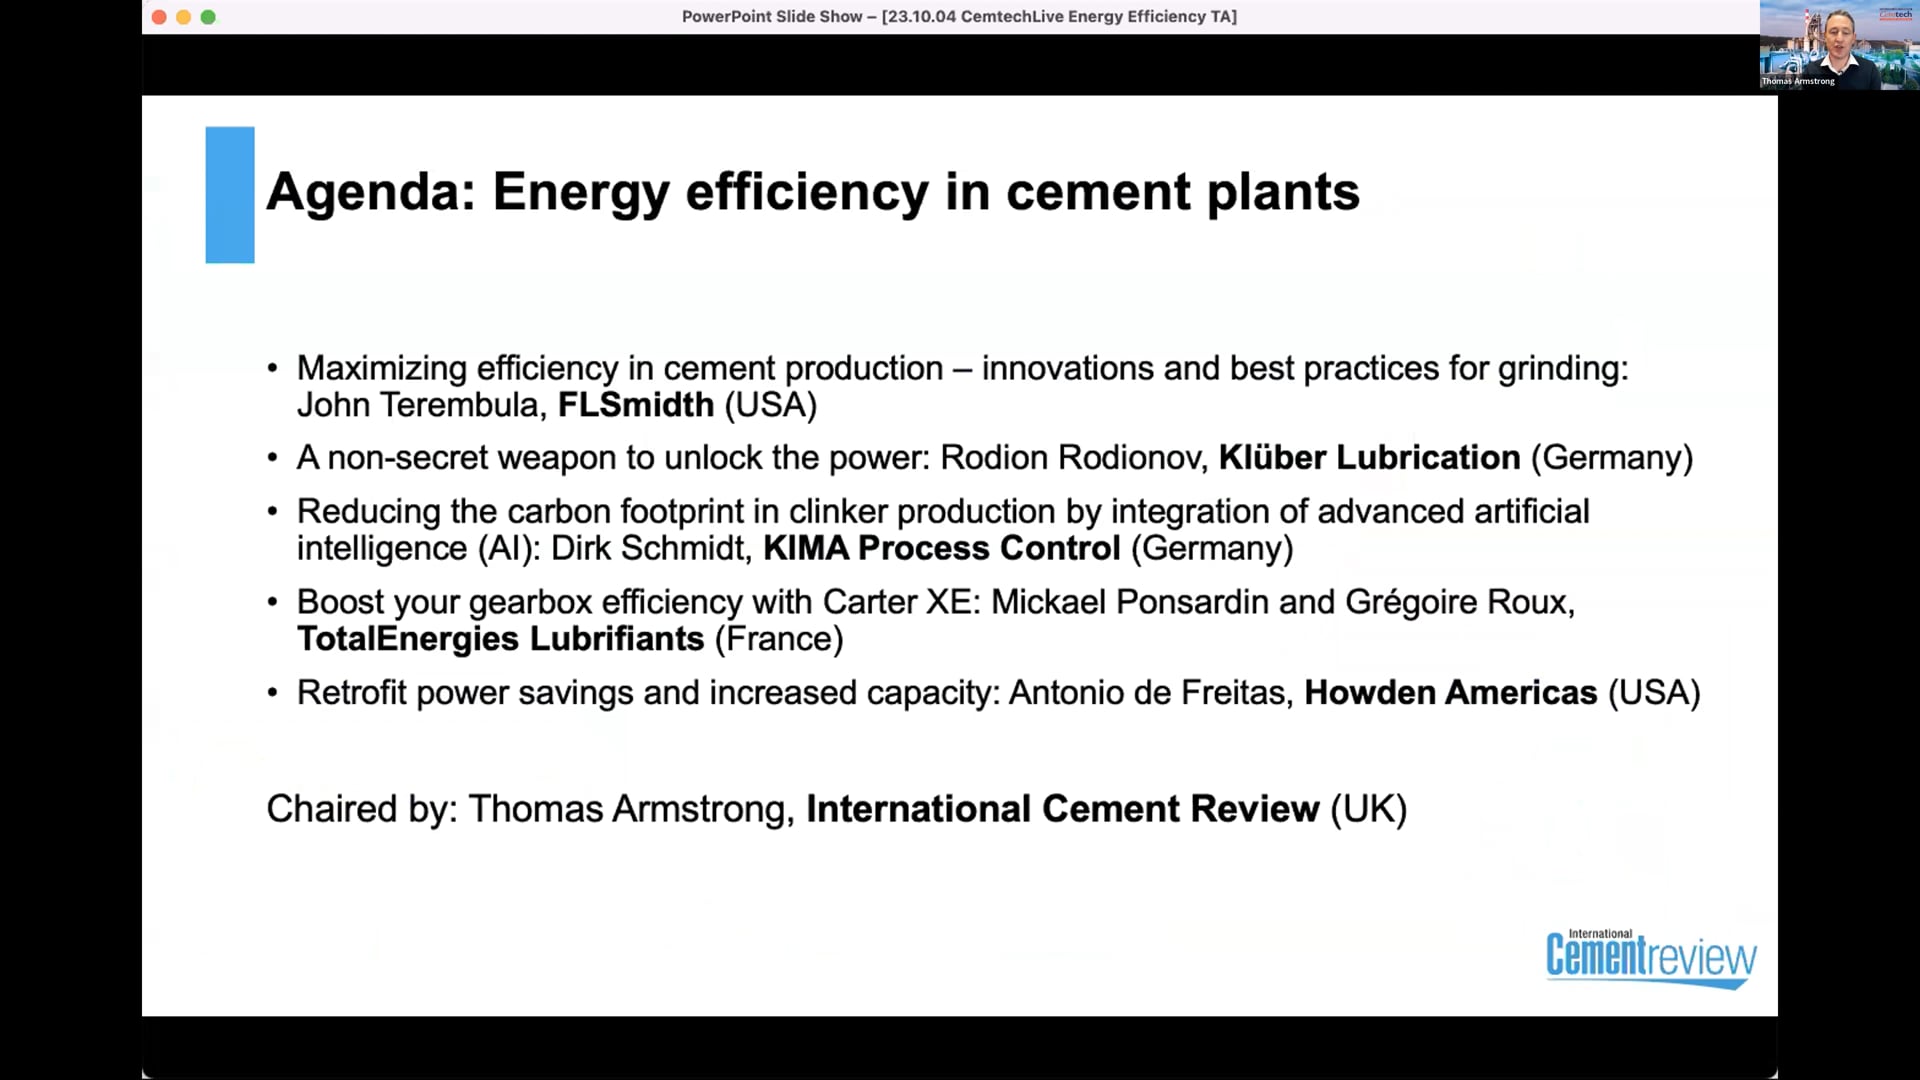Image resolution: width=1920 pixels, height=1080 pixels.
Task: Click the 'TotalEnergies Lubrifiants' bold text
Action: coord(501,639)
